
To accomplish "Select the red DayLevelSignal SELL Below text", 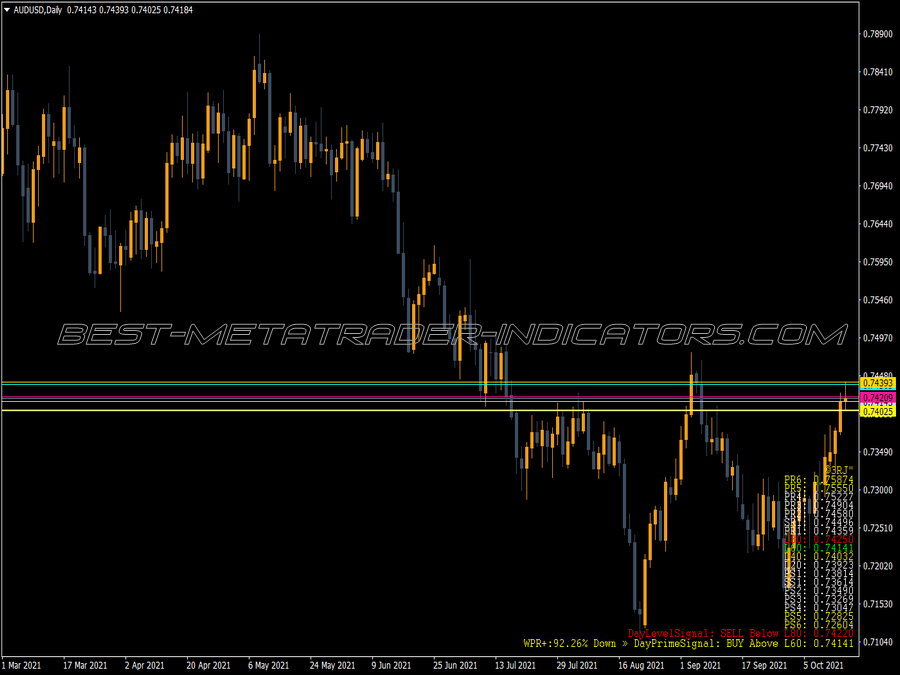I will click(x=740, y=633).
